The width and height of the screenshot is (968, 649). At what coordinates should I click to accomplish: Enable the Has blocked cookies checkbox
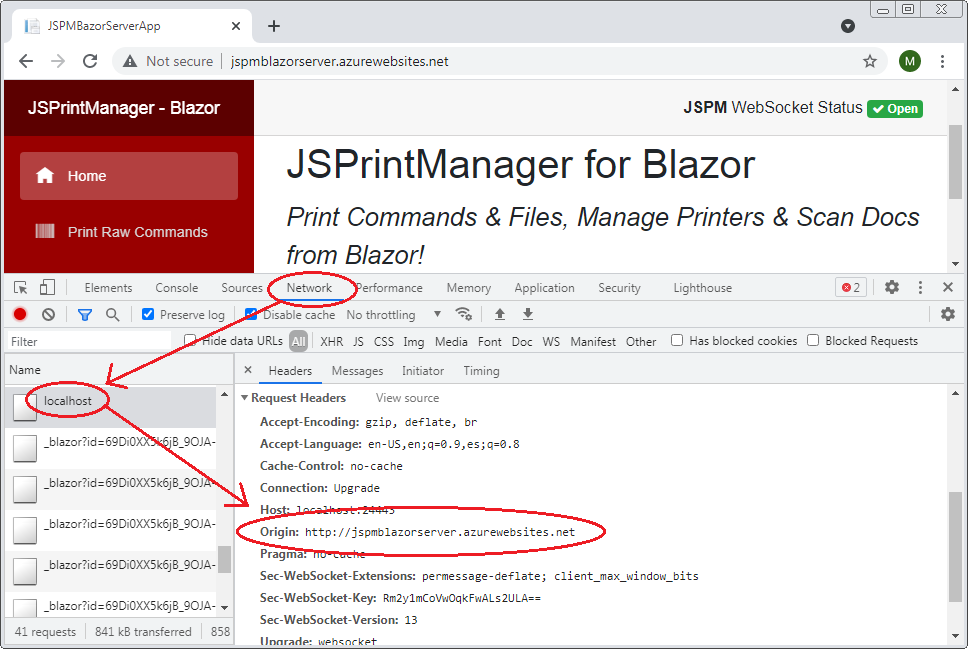point(677,341)
